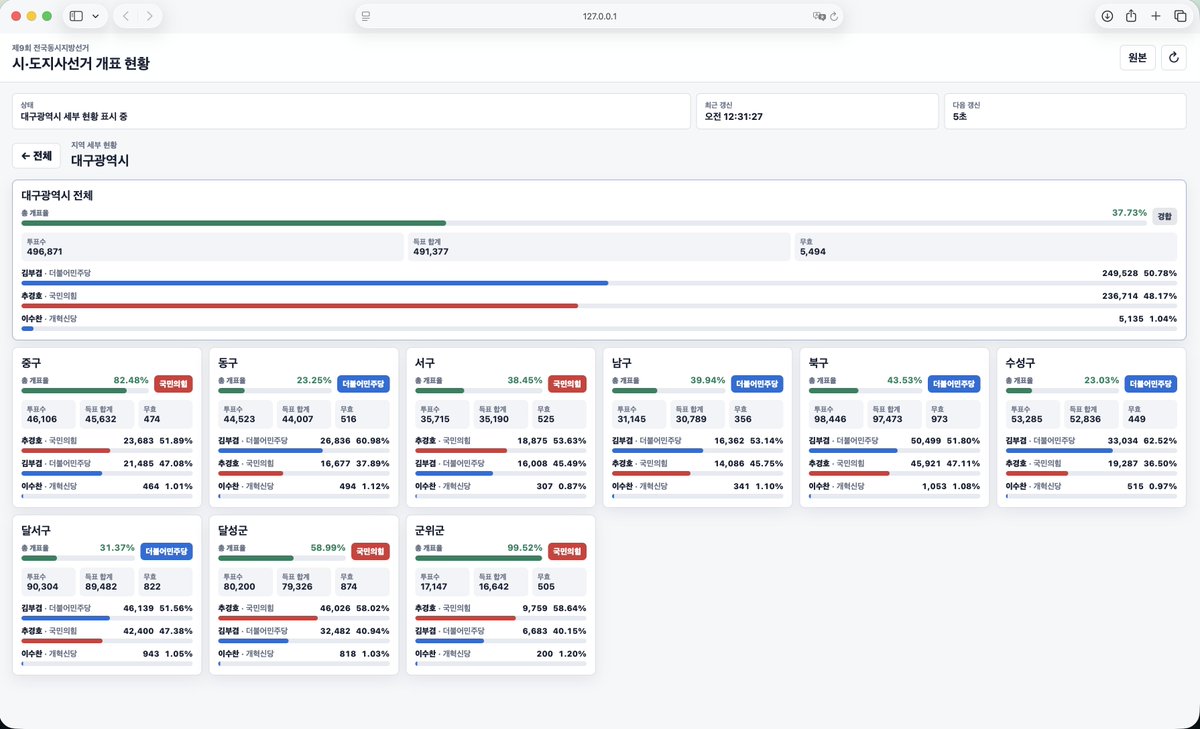Click 김부겸 46,139 row in 달서구 card

107,611
